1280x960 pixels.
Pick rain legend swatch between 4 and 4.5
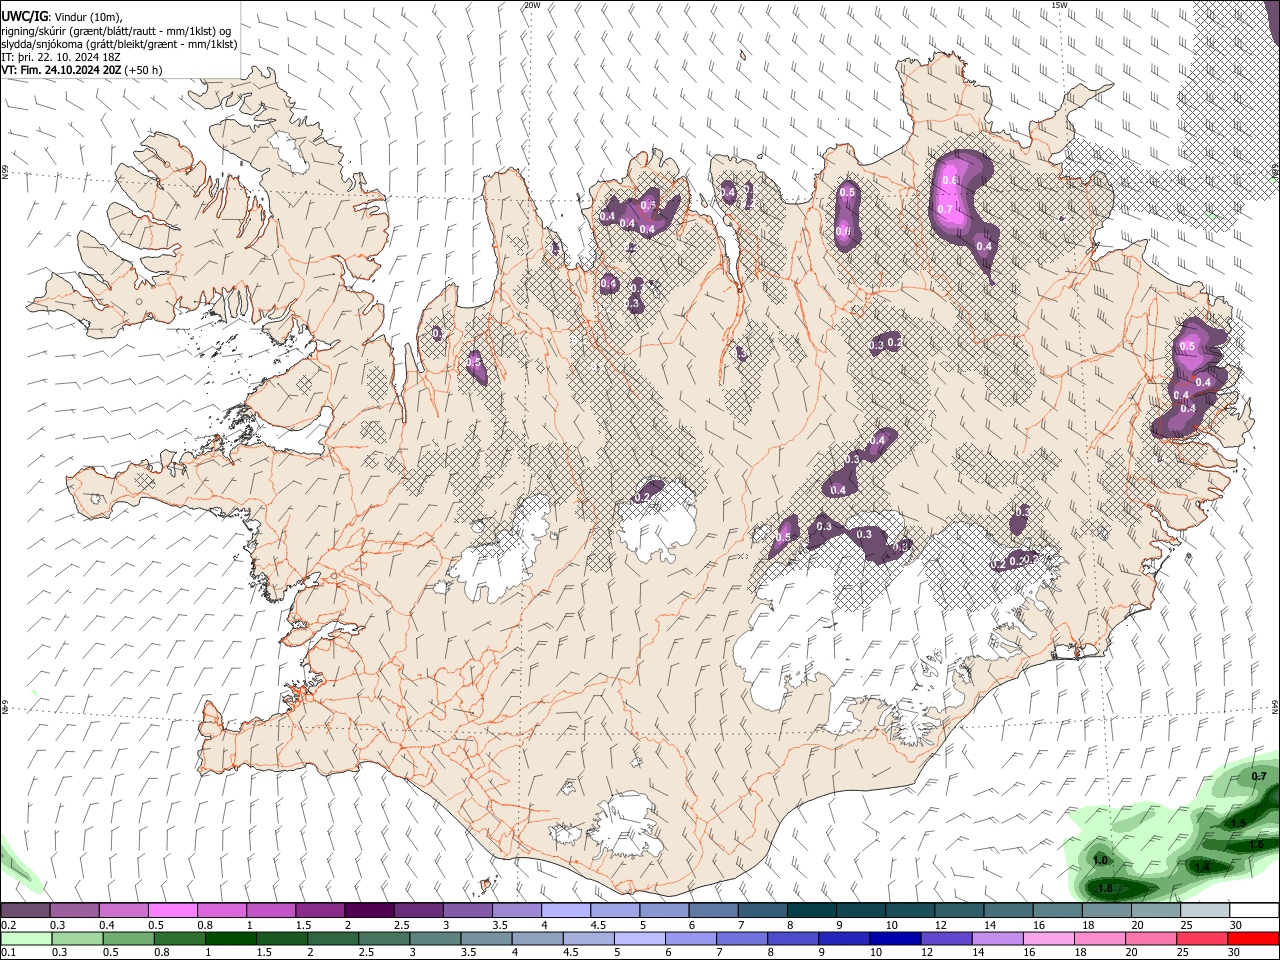click(x=537, y=938)
